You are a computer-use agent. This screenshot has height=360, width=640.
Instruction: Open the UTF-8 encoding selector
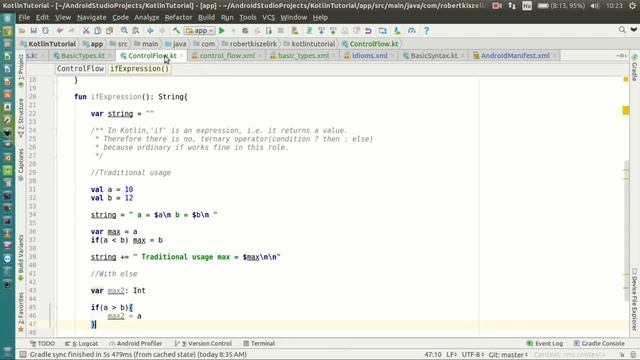pos(473,355)
